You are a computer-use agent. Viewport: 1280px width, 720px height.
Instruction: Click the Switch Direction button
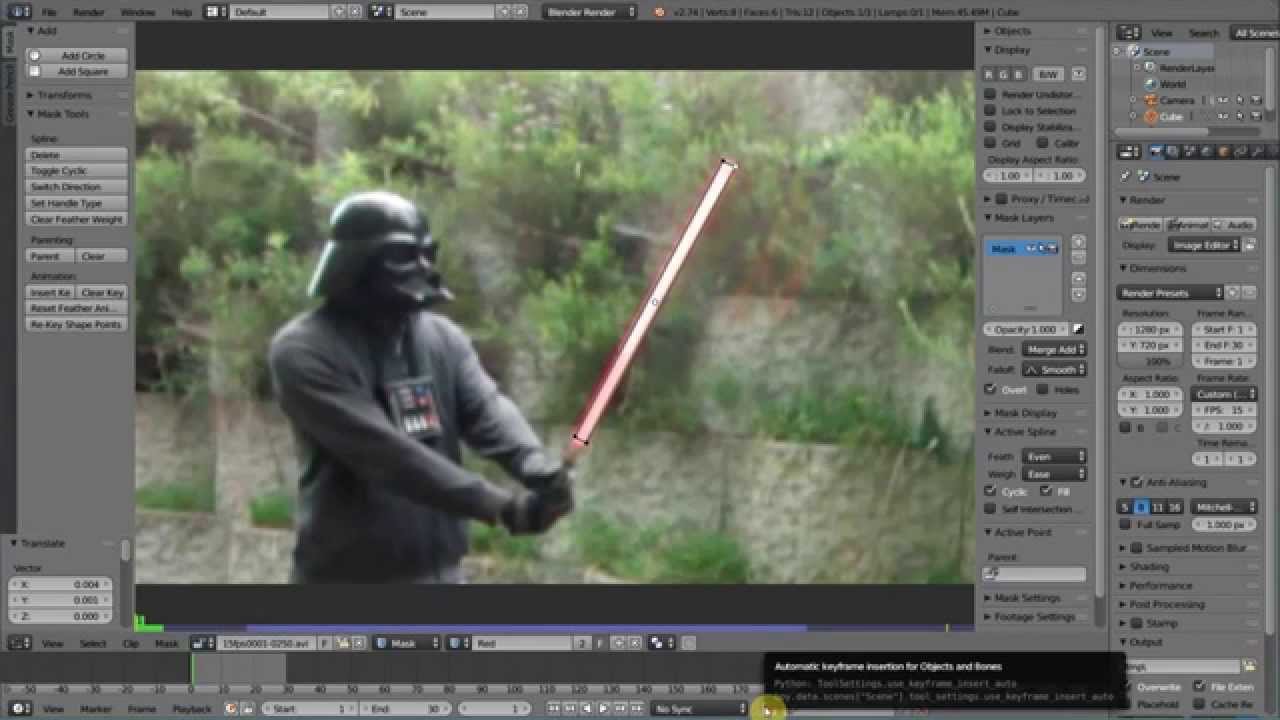tap(77, 187)
